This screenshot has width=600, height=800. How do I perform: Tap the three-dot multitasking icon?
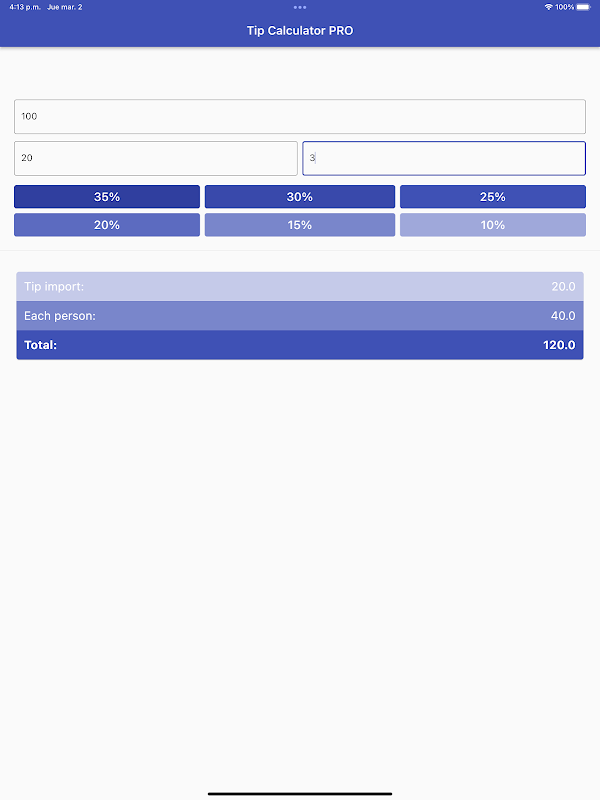point(299,7)
